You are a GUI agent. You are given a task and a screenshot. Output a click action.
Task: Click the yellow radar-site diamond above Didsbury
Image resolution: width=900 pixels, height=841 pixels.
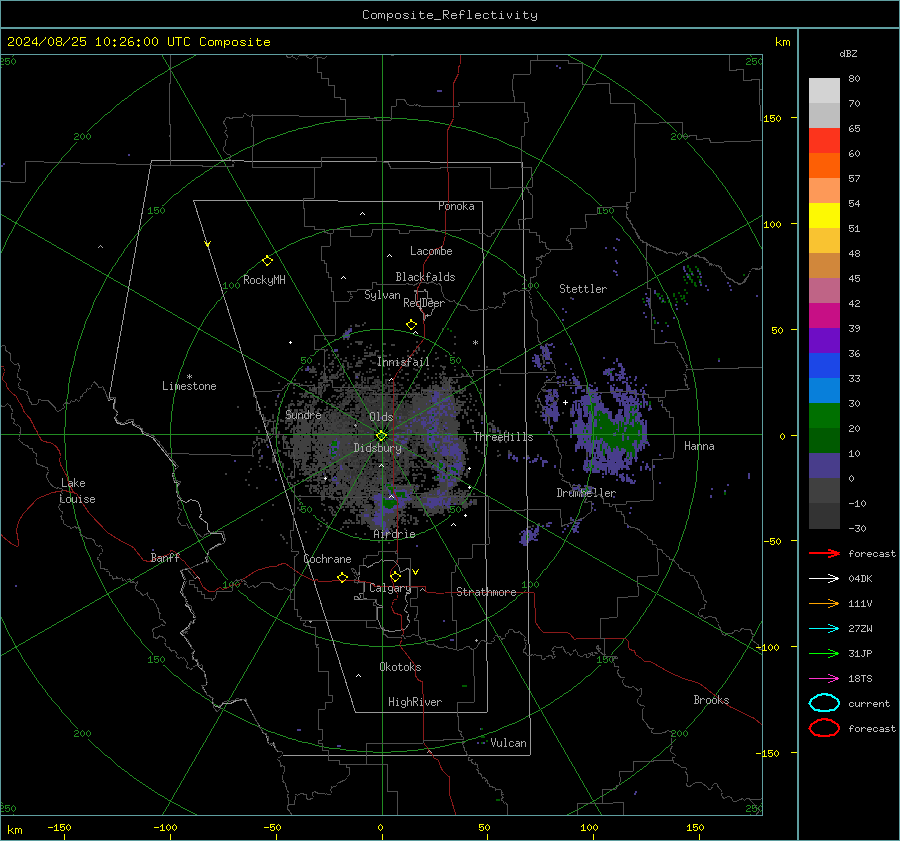381,436
